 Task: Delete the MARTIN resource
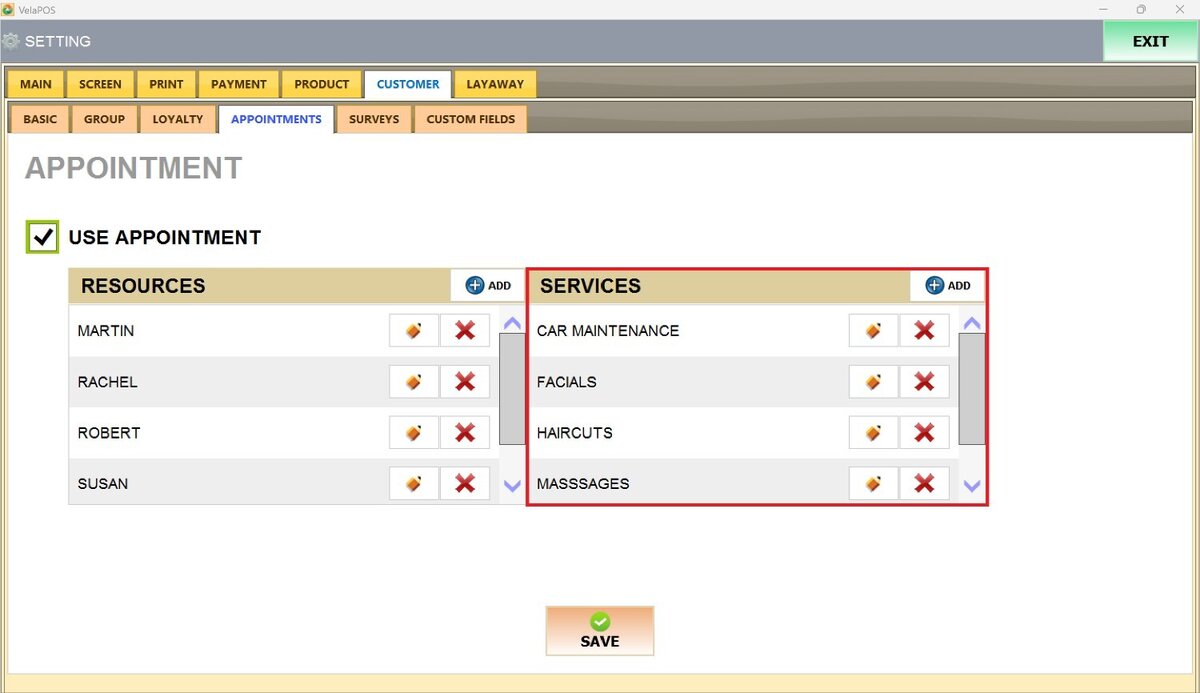[465, 331]
